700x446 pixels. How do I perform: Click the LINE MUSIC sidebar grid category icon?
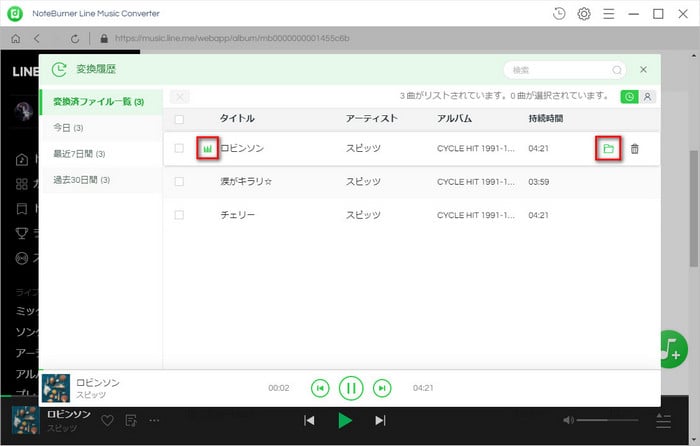tap(22, 184)
